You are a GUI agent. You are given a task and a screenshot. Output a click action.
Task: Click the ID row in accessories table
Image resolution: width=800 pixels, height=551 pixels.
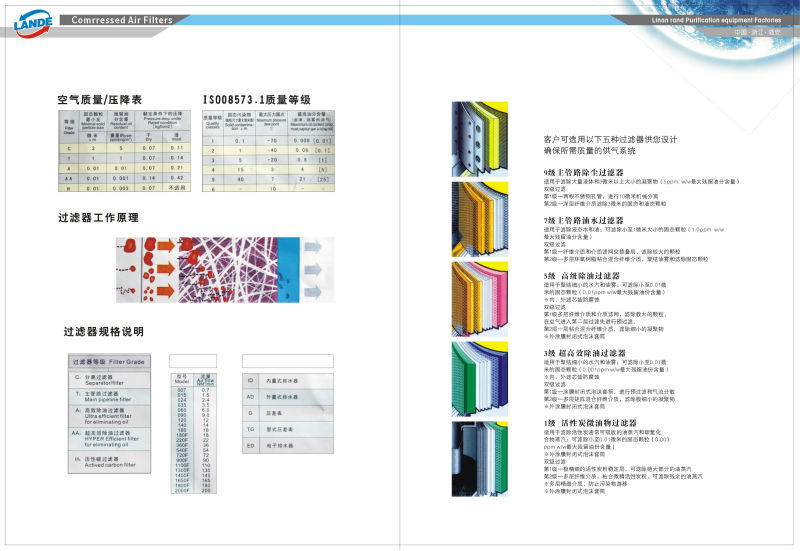276,381
